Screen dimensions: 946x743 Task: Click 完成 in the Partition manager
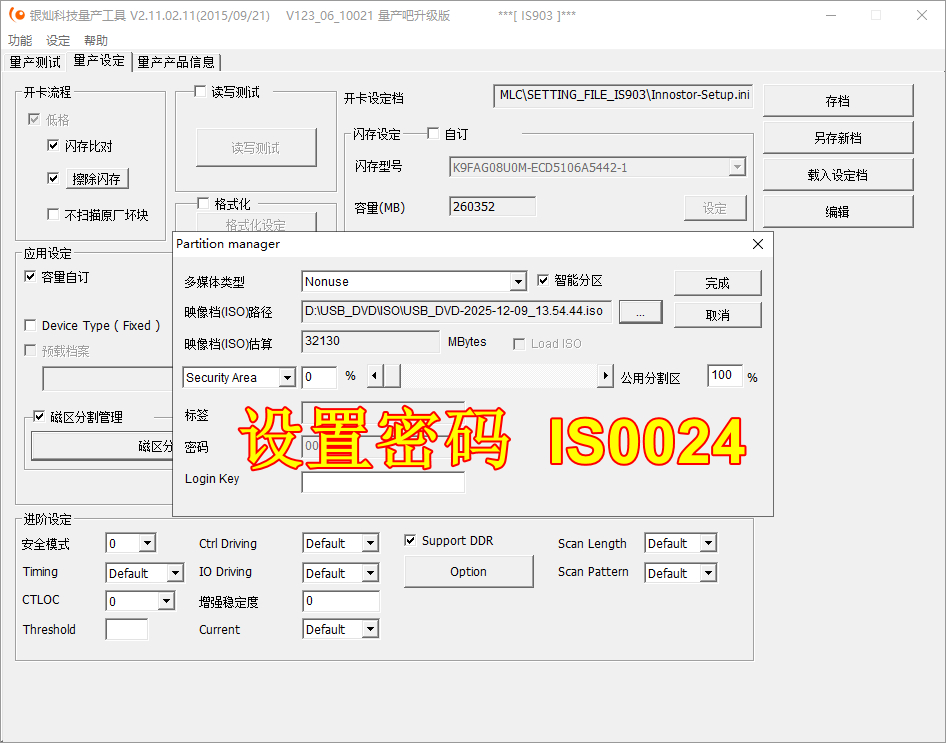pos(717,283)
